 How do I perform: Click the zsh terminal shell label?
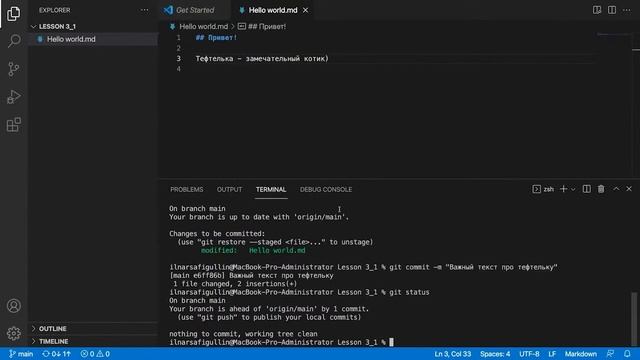tap(543, 189)
